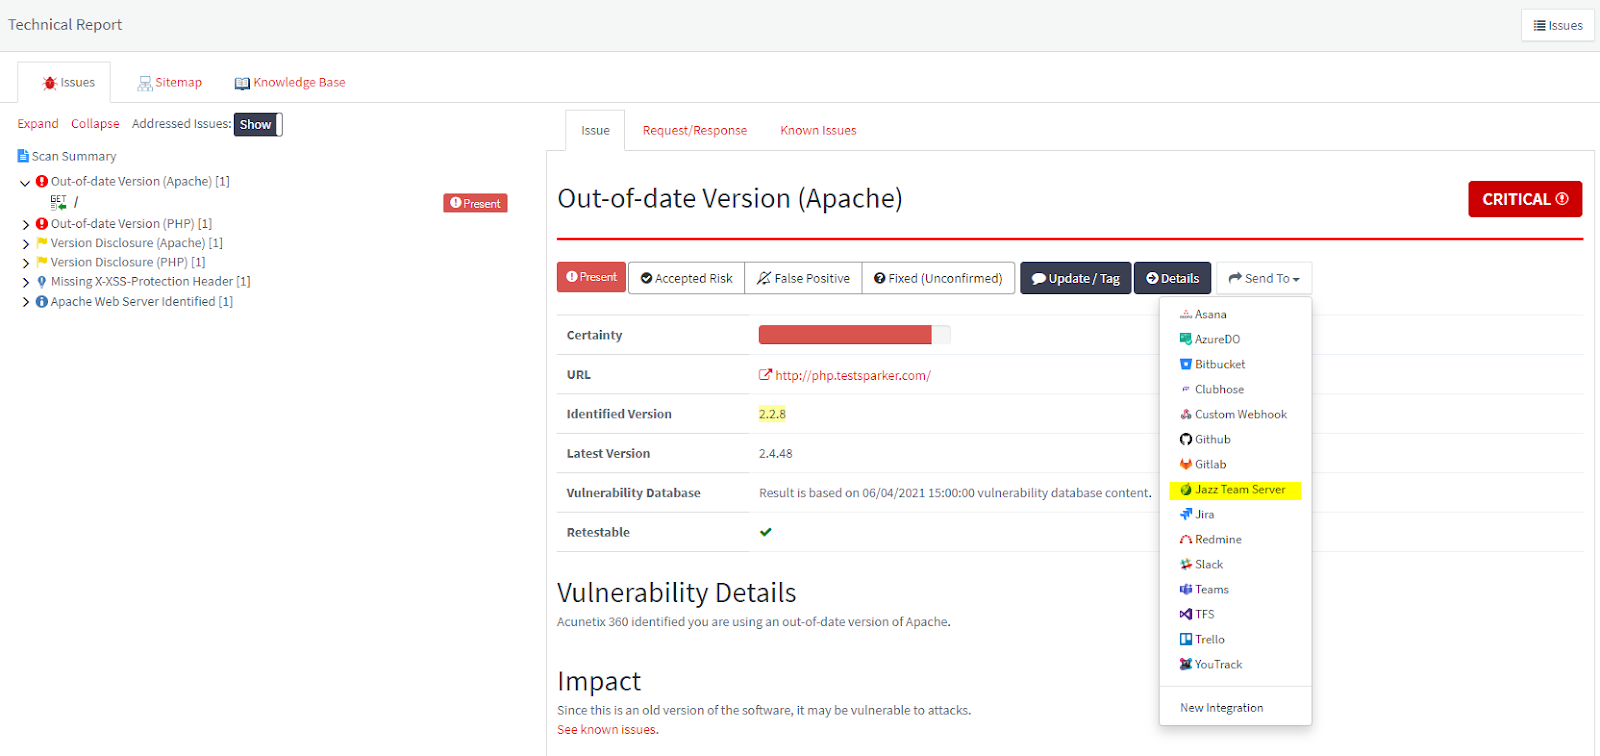The width and height of the screenshot is (1600, 756).
Task: Mark the issue as Fixed (Unconfirmed)
Action: [x=938, y=278]
